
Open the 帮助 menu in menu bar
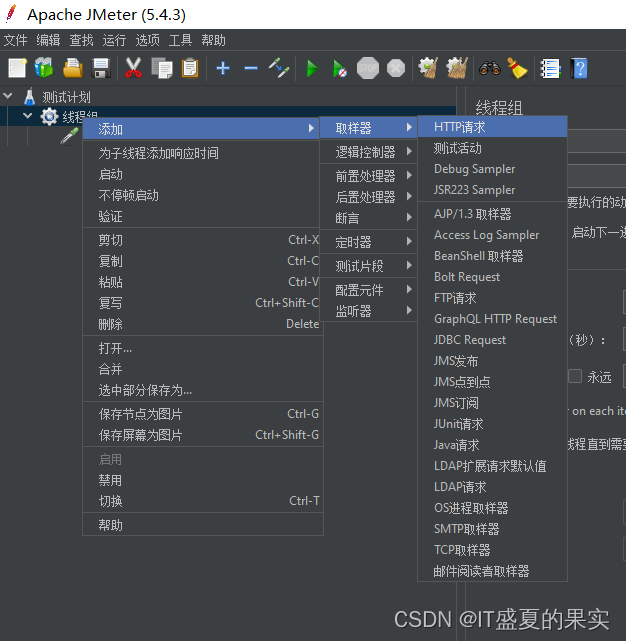click(x=213, y=40)
